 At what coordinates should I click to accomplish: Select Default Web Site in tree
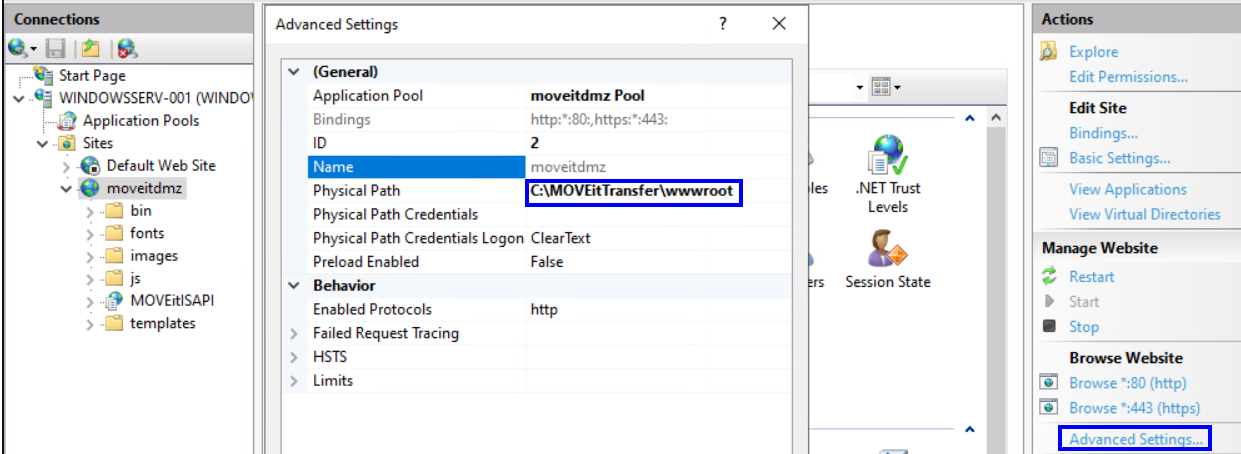point(160,165)
